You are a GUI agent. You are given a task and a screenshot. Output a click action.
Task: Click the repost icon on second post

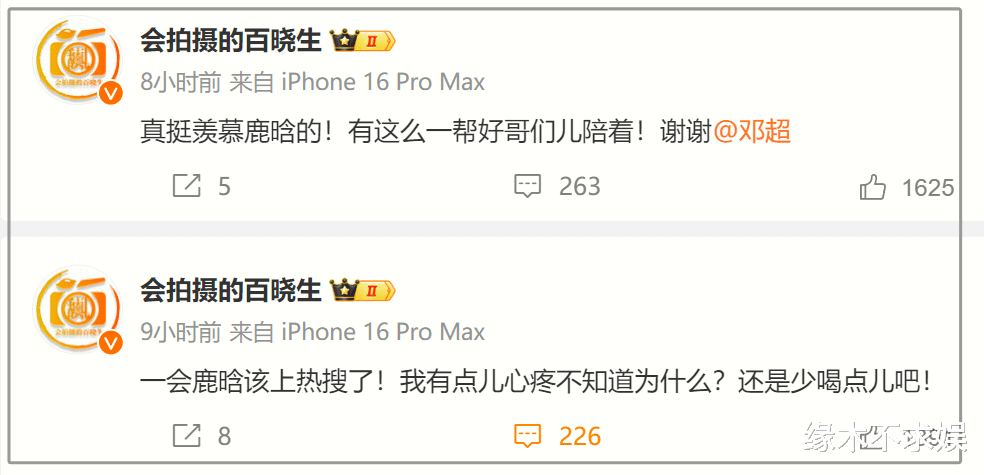click(186, 435)
